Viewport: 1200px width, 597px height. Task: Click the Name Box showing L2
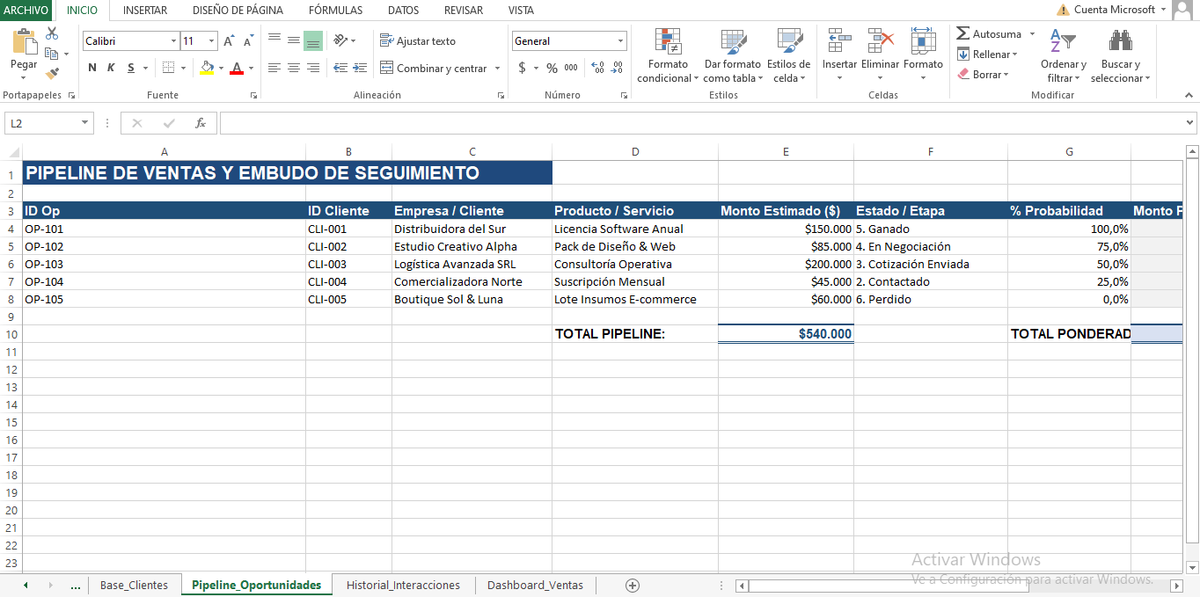(x=40, y=123)
